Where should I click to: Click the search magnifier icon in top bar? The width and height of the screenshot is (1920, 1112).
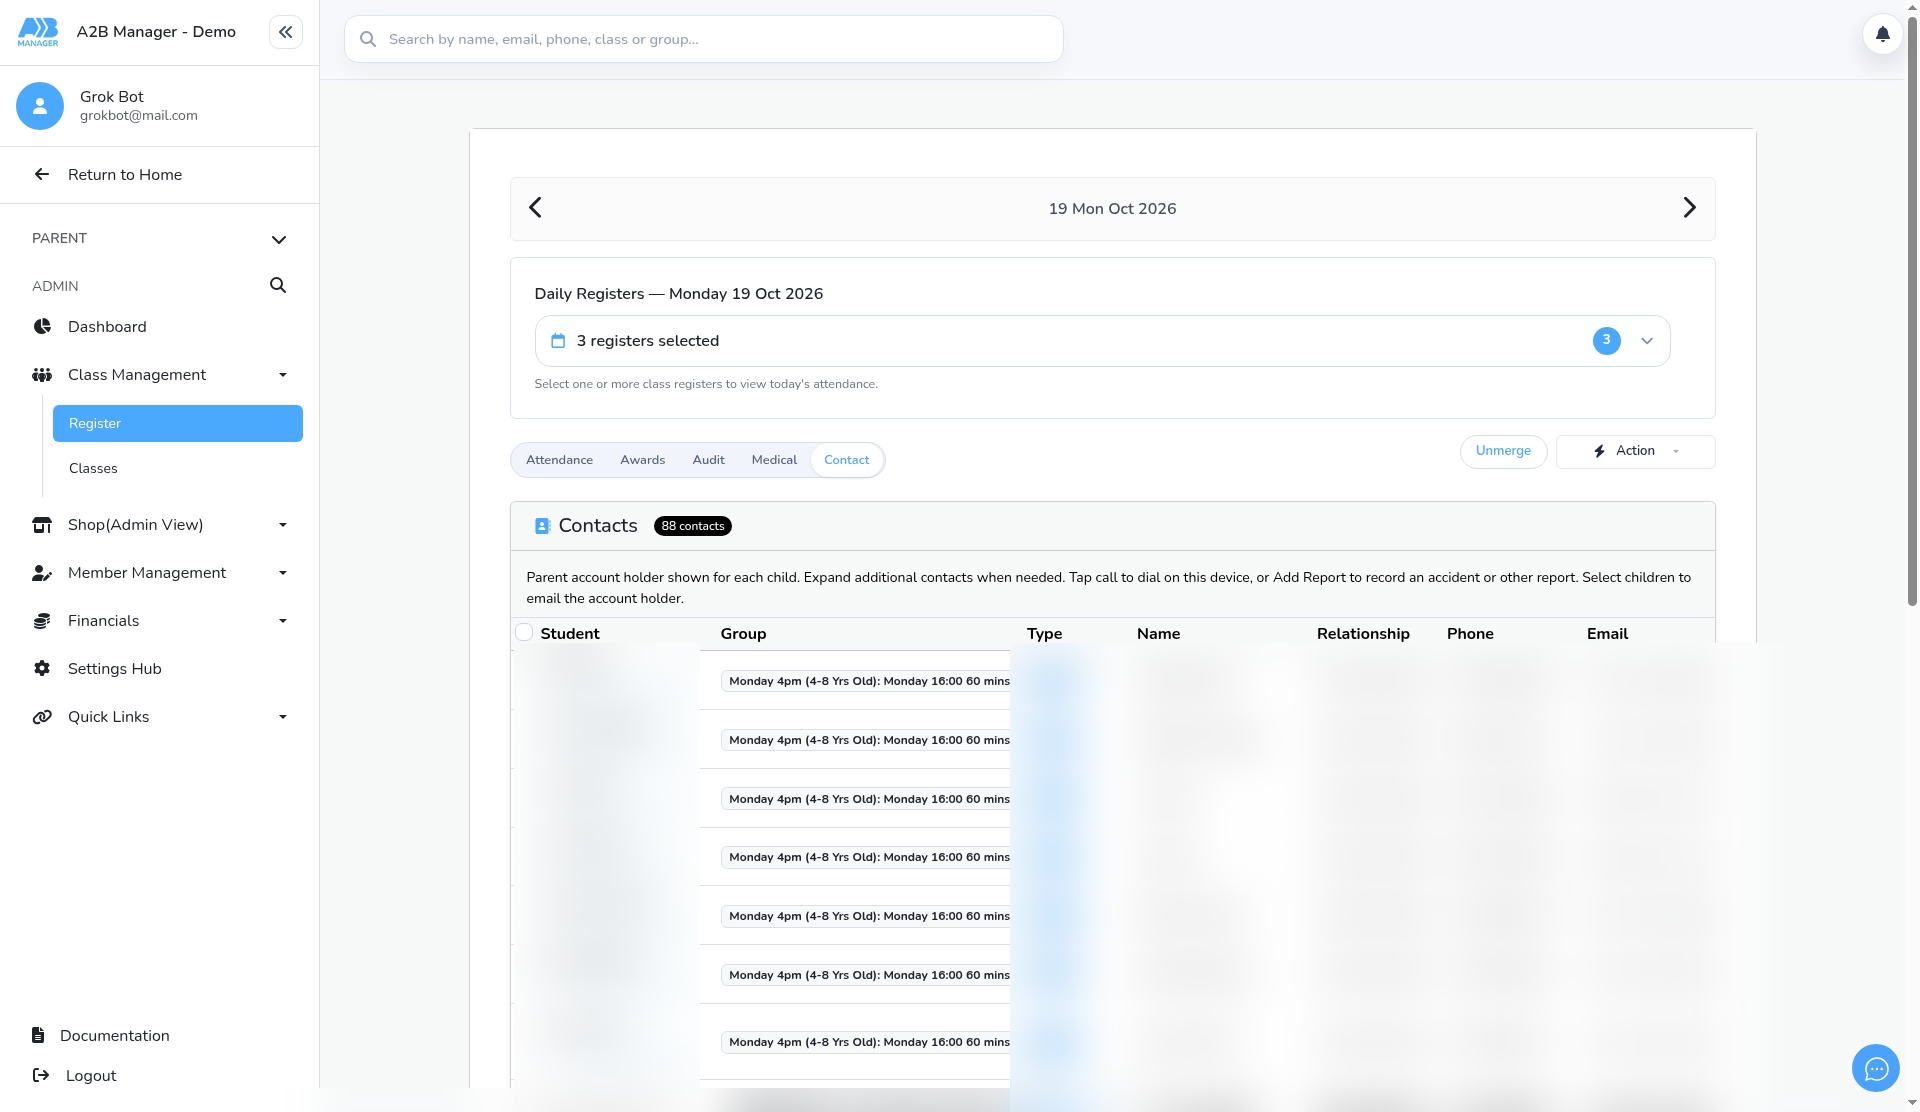[x=368, y=39]
